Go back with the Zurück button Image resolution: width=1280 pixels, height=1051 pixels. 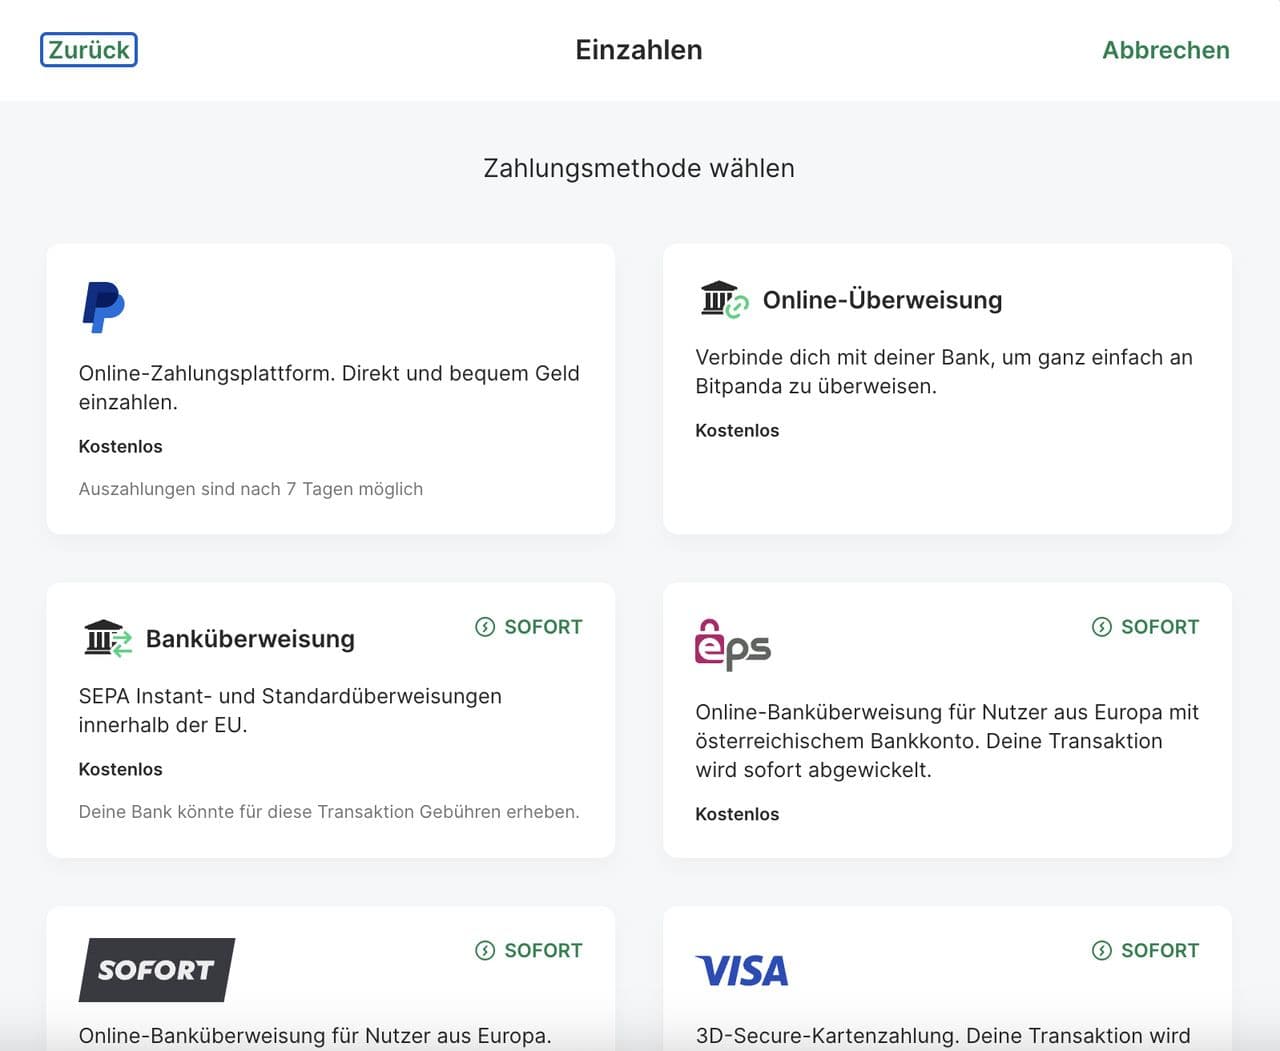coord(89,50)
